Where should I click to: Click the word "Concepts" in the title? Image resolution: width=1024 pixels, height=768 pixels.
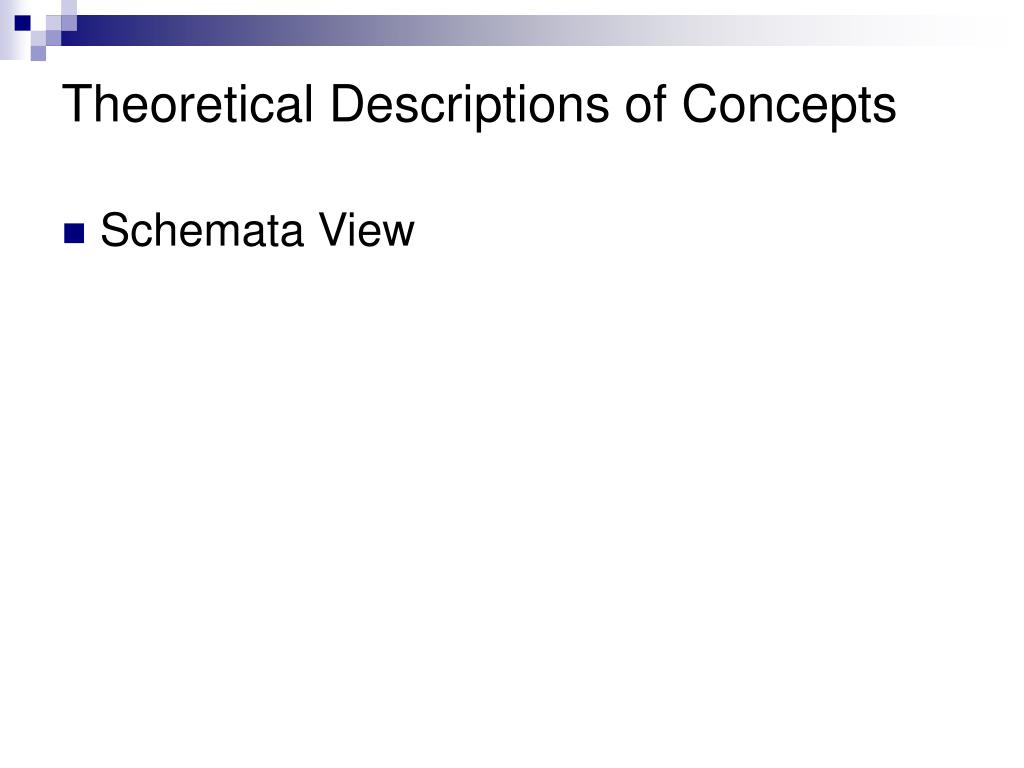[x=789, y=104]
